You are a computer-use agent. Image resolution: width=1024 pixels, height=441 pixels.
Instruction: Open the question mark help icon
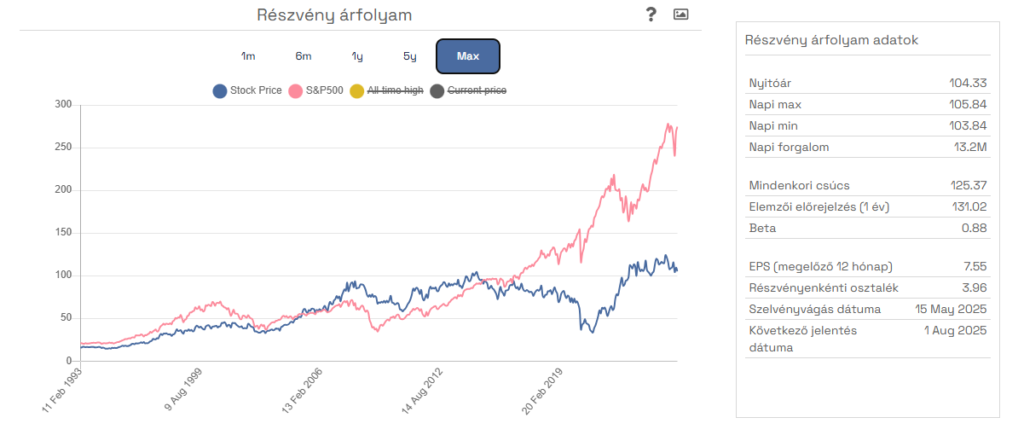coord(650,14)
